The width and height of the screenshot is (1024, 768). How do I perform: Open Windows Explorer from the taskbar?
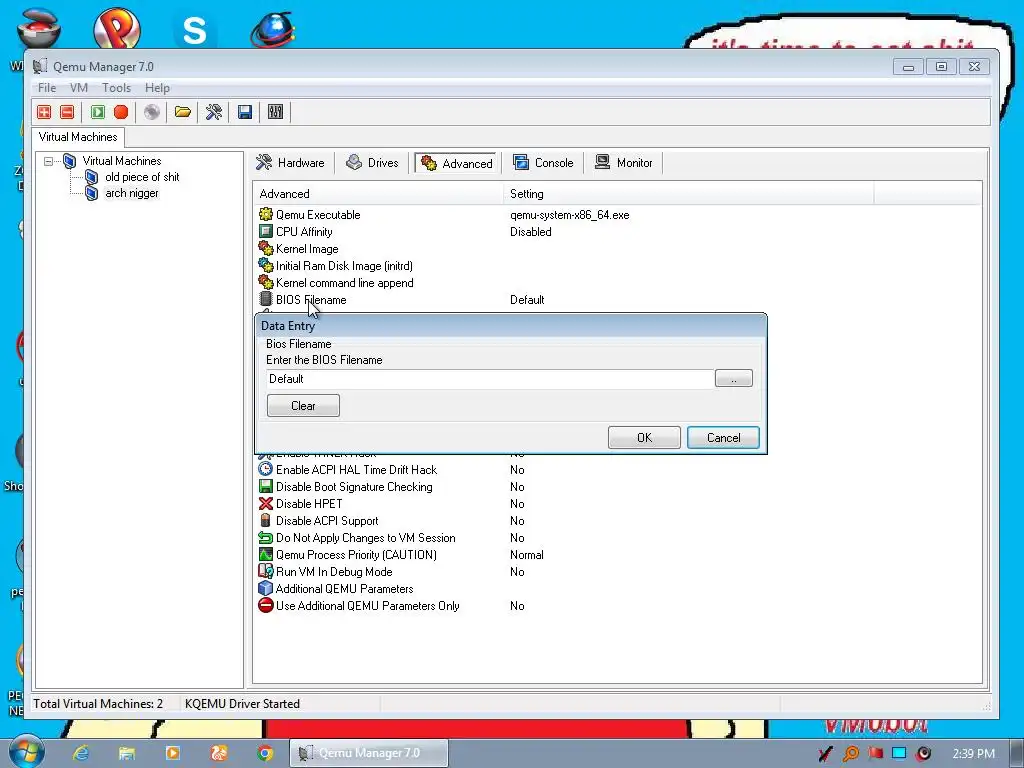tap(127, 753)
